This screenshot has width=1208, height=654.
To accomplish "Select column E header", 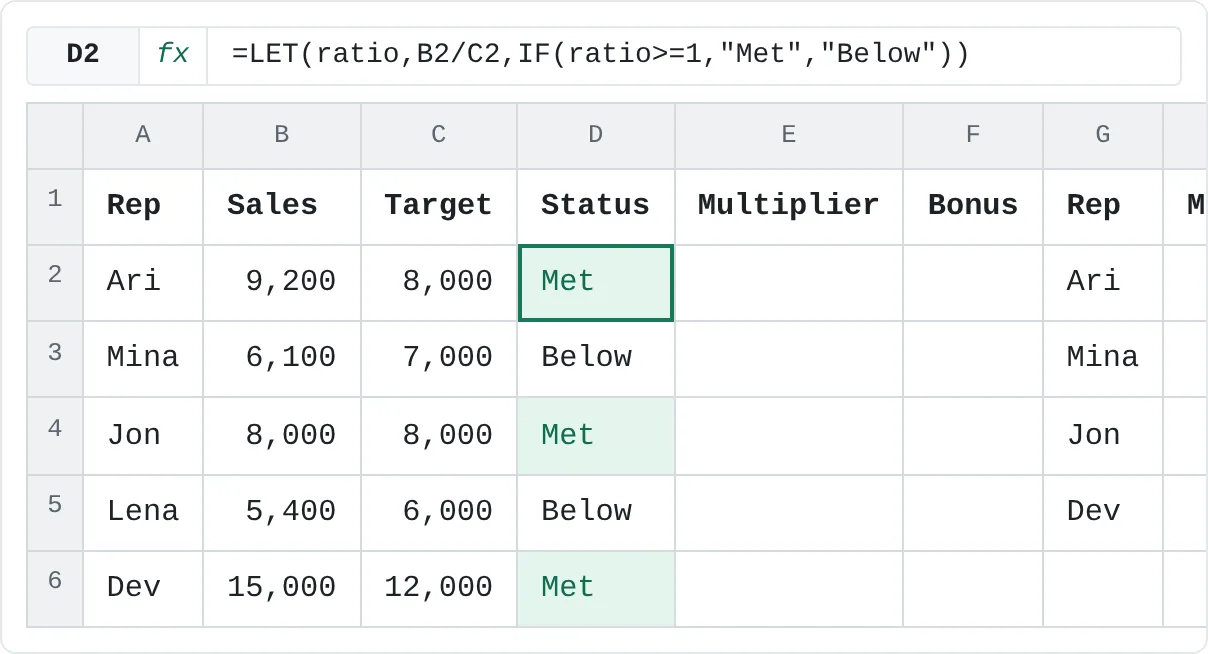I will coord(789,135).
